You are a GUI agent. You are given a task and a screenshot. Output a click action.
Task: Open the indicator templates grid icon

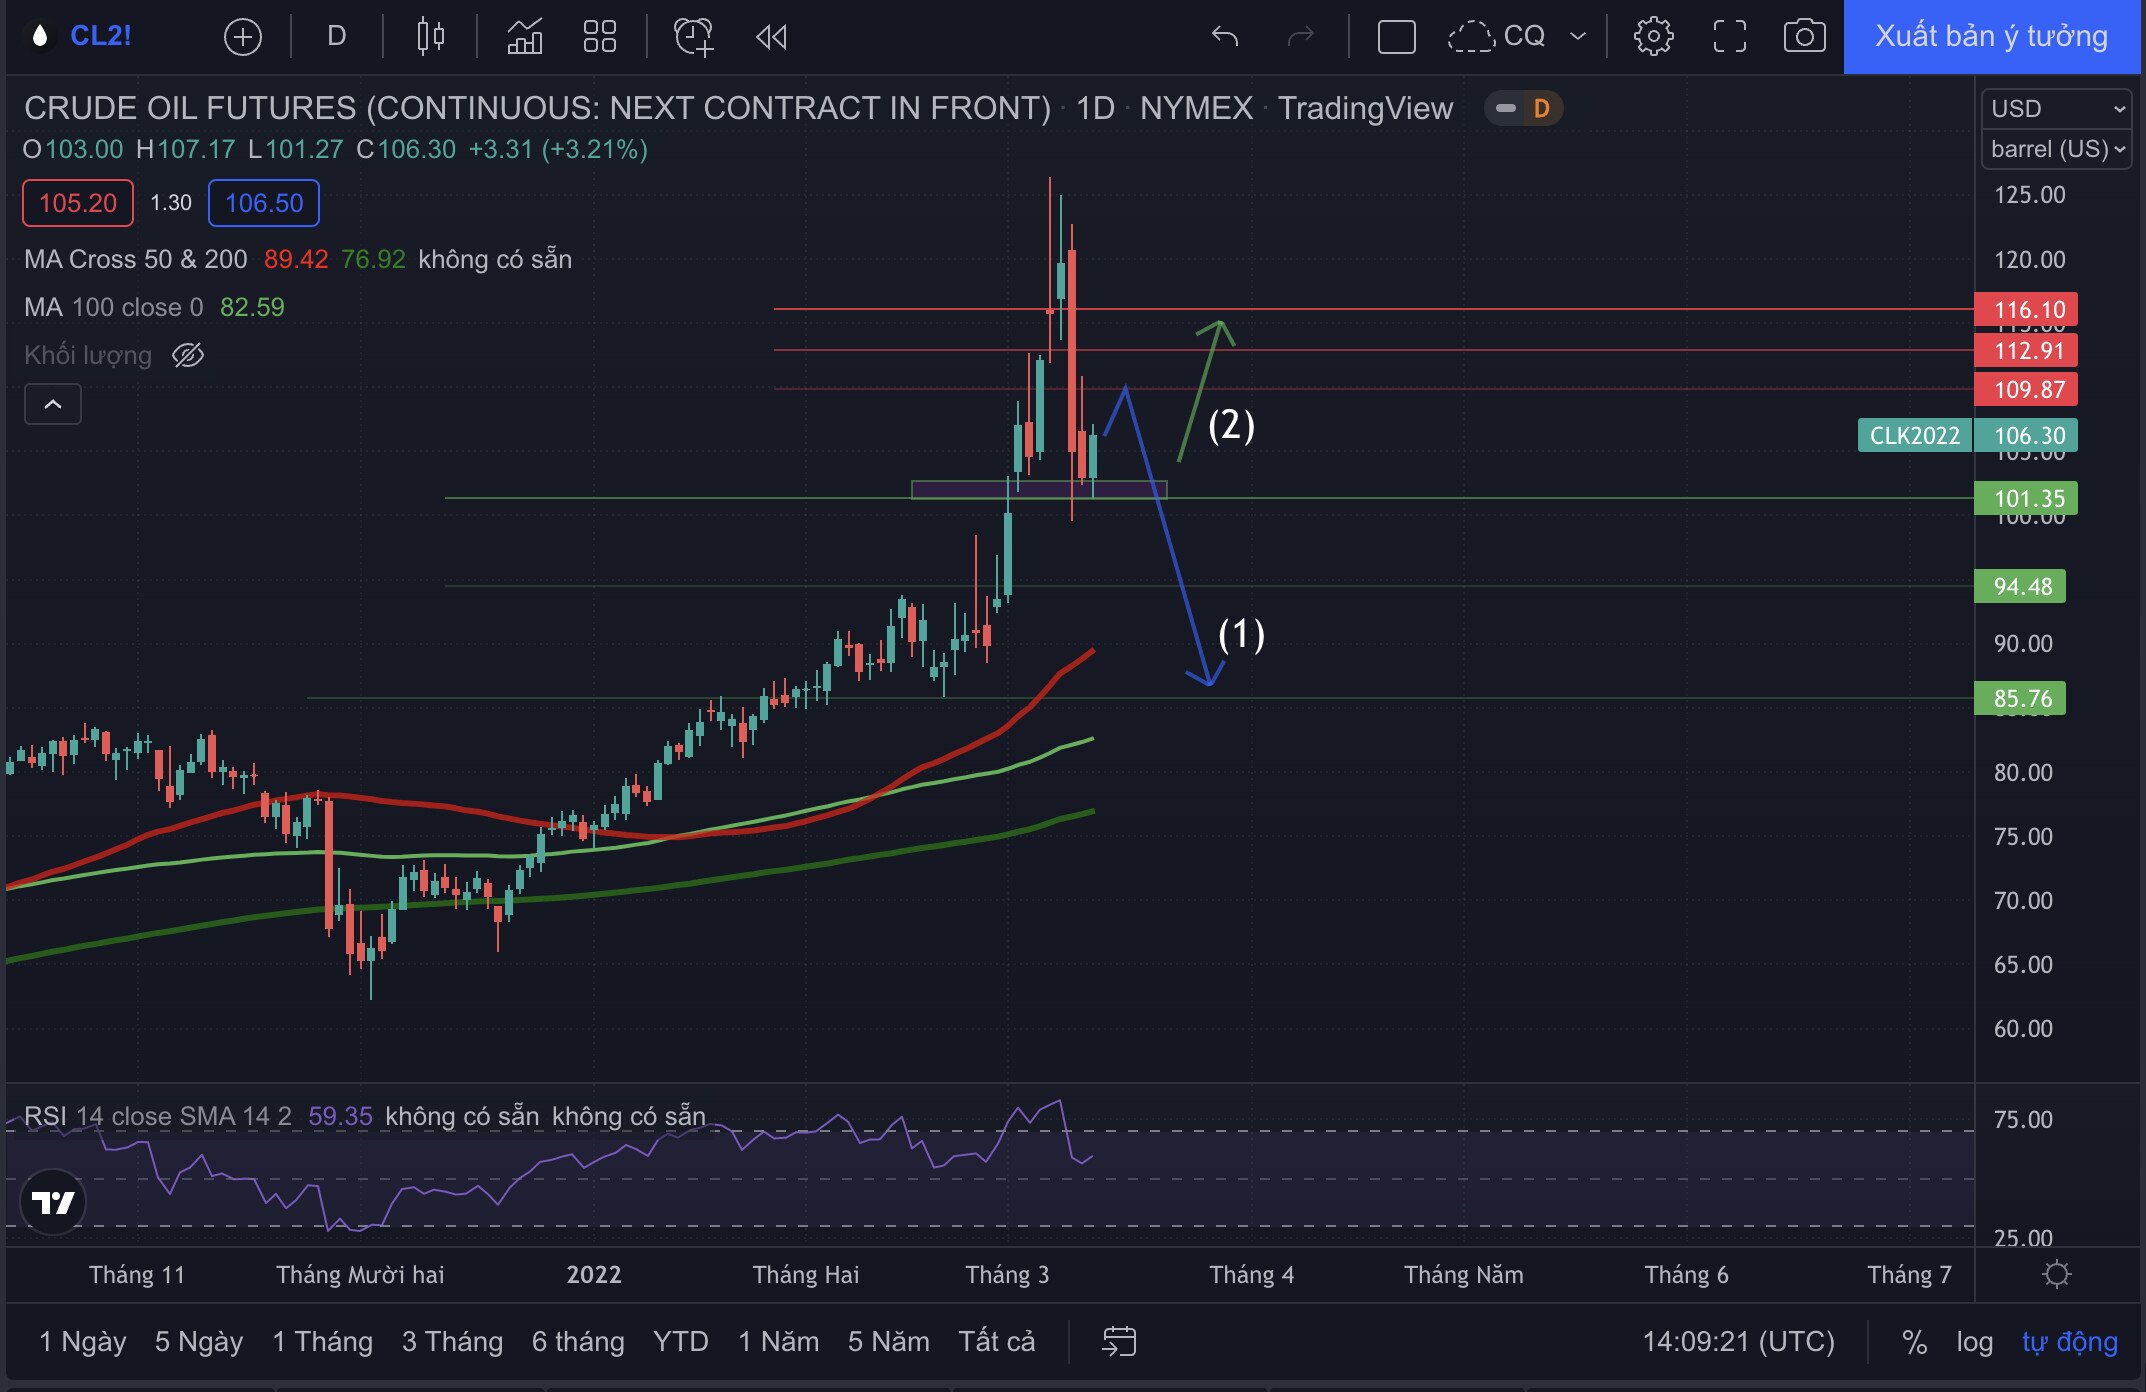600,37
